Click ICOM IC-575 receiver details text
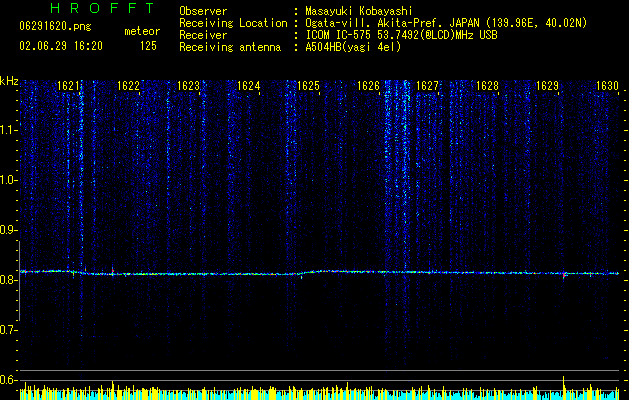 (401, 35)
